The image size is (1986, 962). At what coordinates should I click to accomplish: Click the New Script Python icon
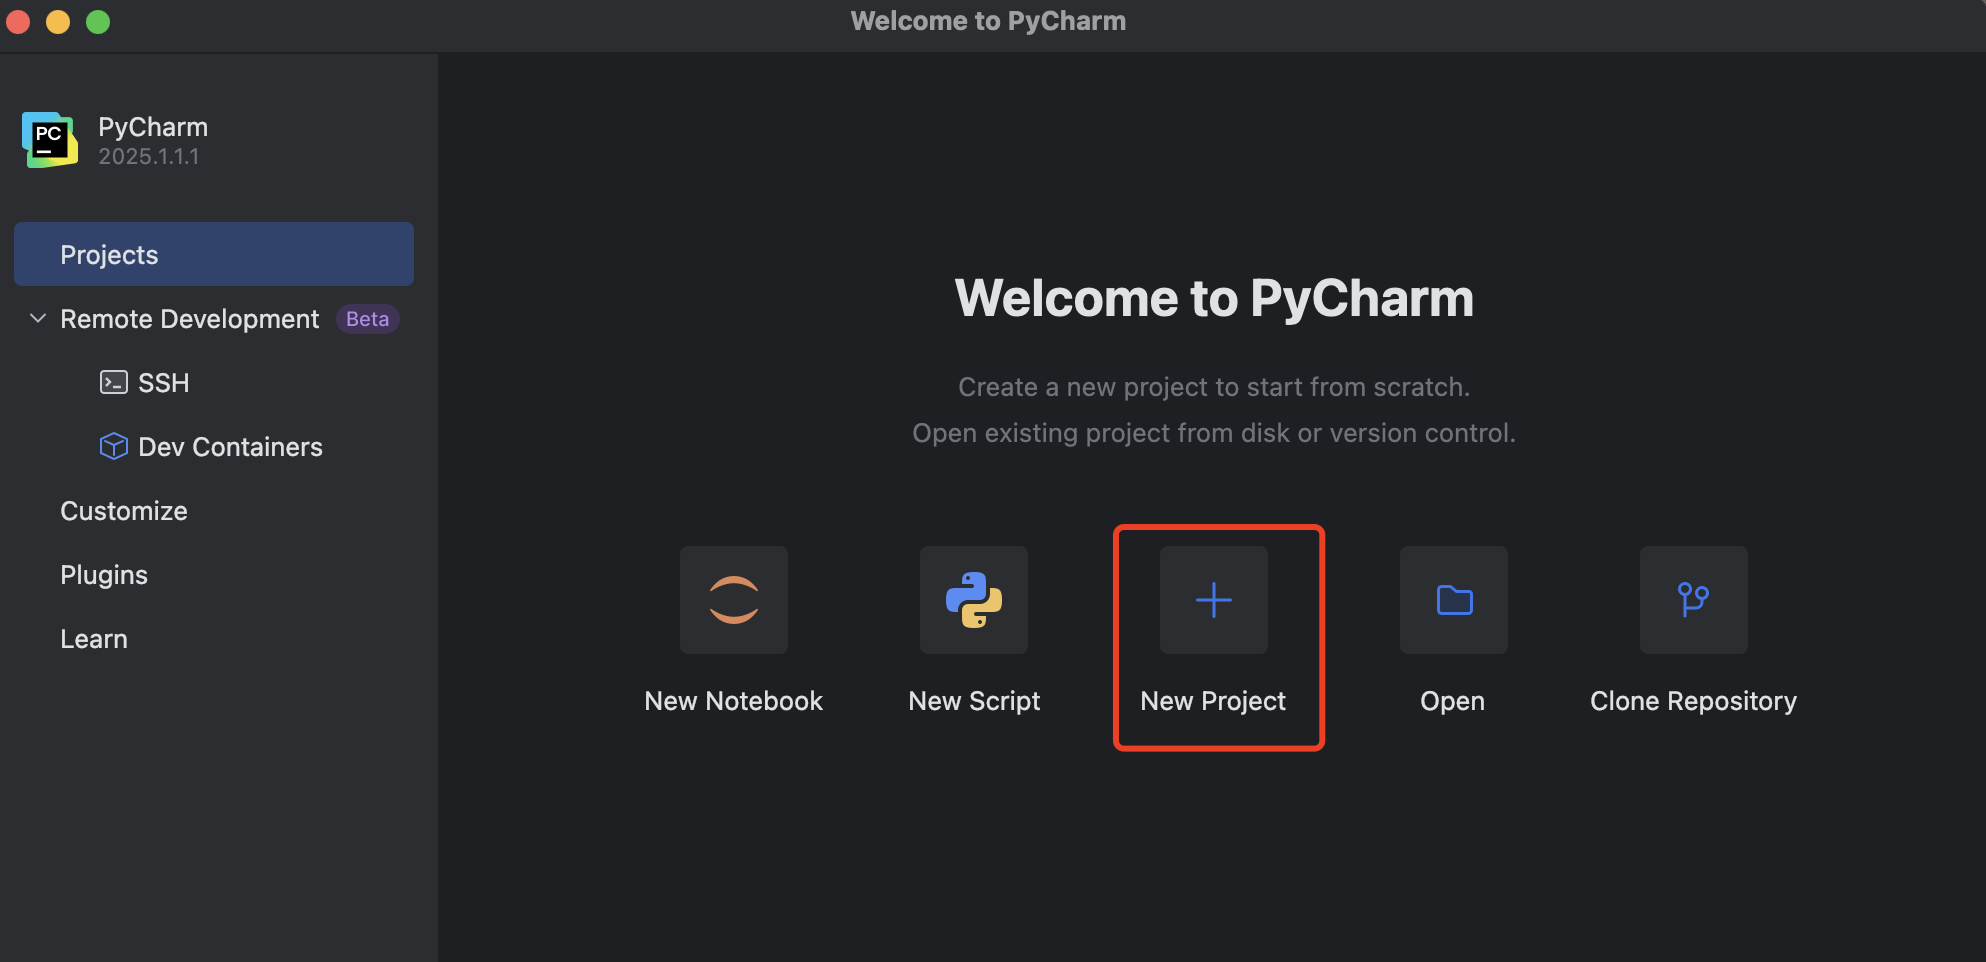[x=974, y=600]
